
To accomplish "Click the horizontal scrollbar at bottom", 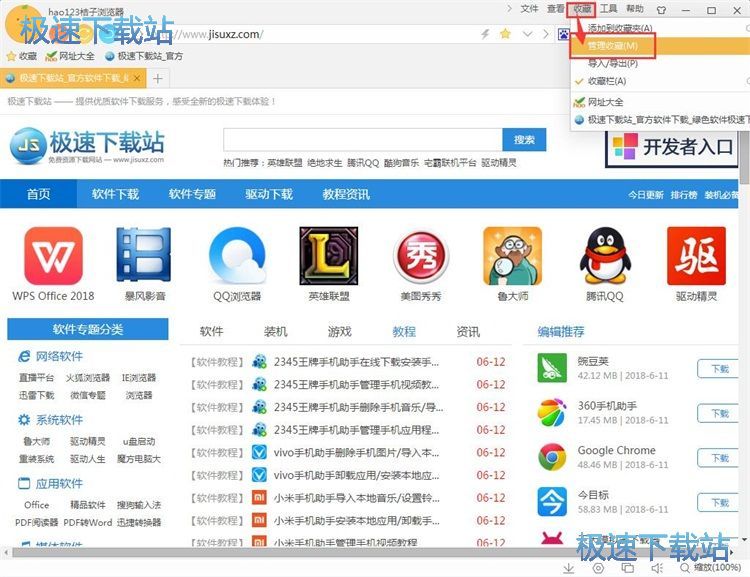I will (368, 553).
